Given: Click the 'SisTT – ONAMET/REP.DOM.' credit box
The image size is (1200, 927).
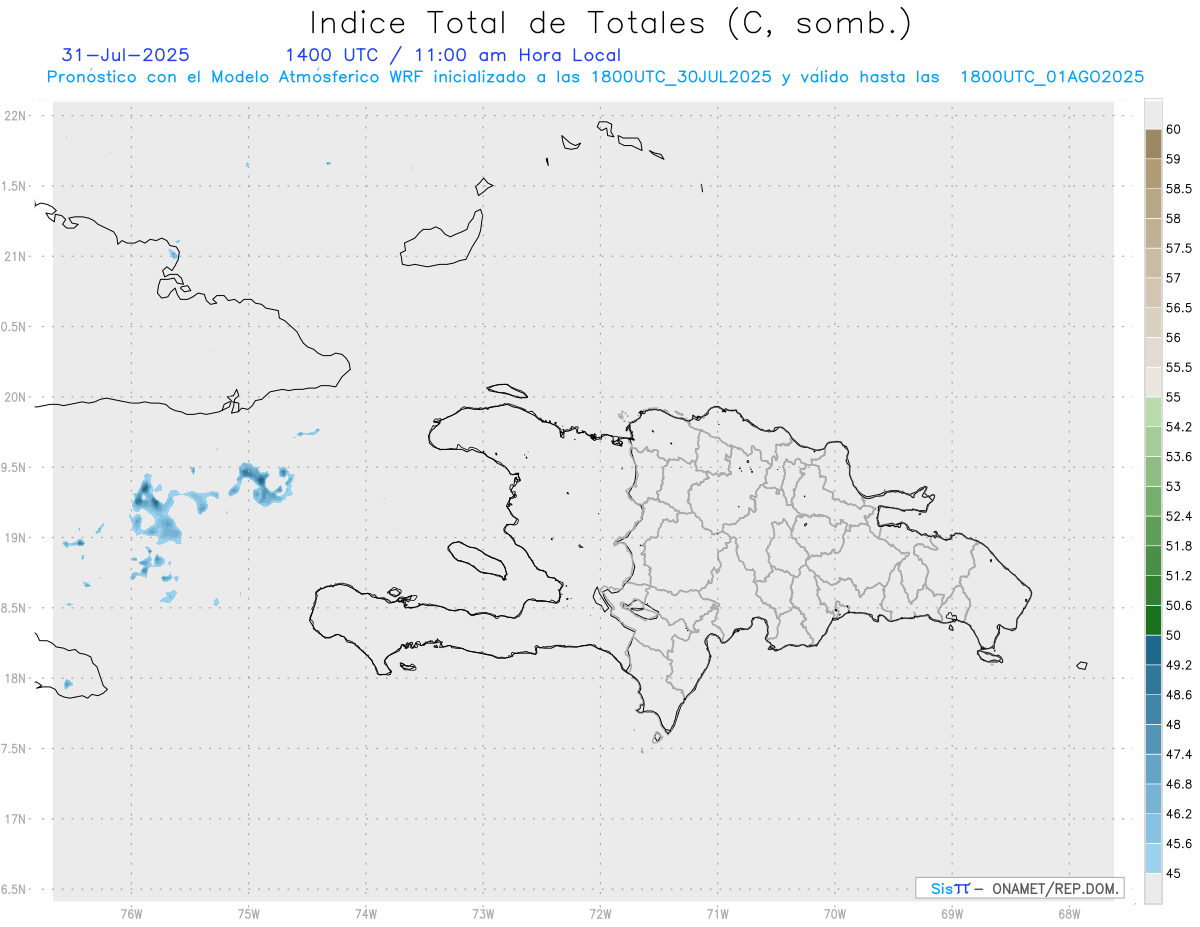Looking at the screenshot, I should point(1020,888).
